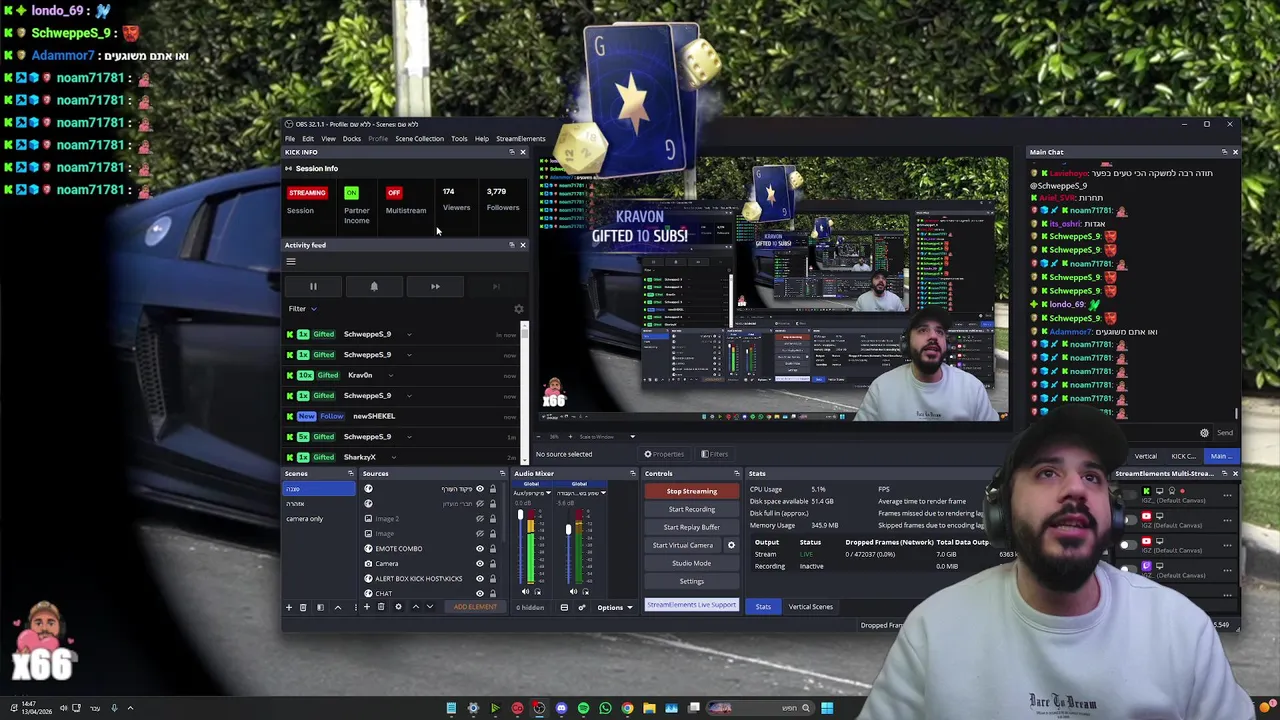1280x720 pixels.
Task: Mute the Aux/microphone channel speaker icon
Action: 525,592
